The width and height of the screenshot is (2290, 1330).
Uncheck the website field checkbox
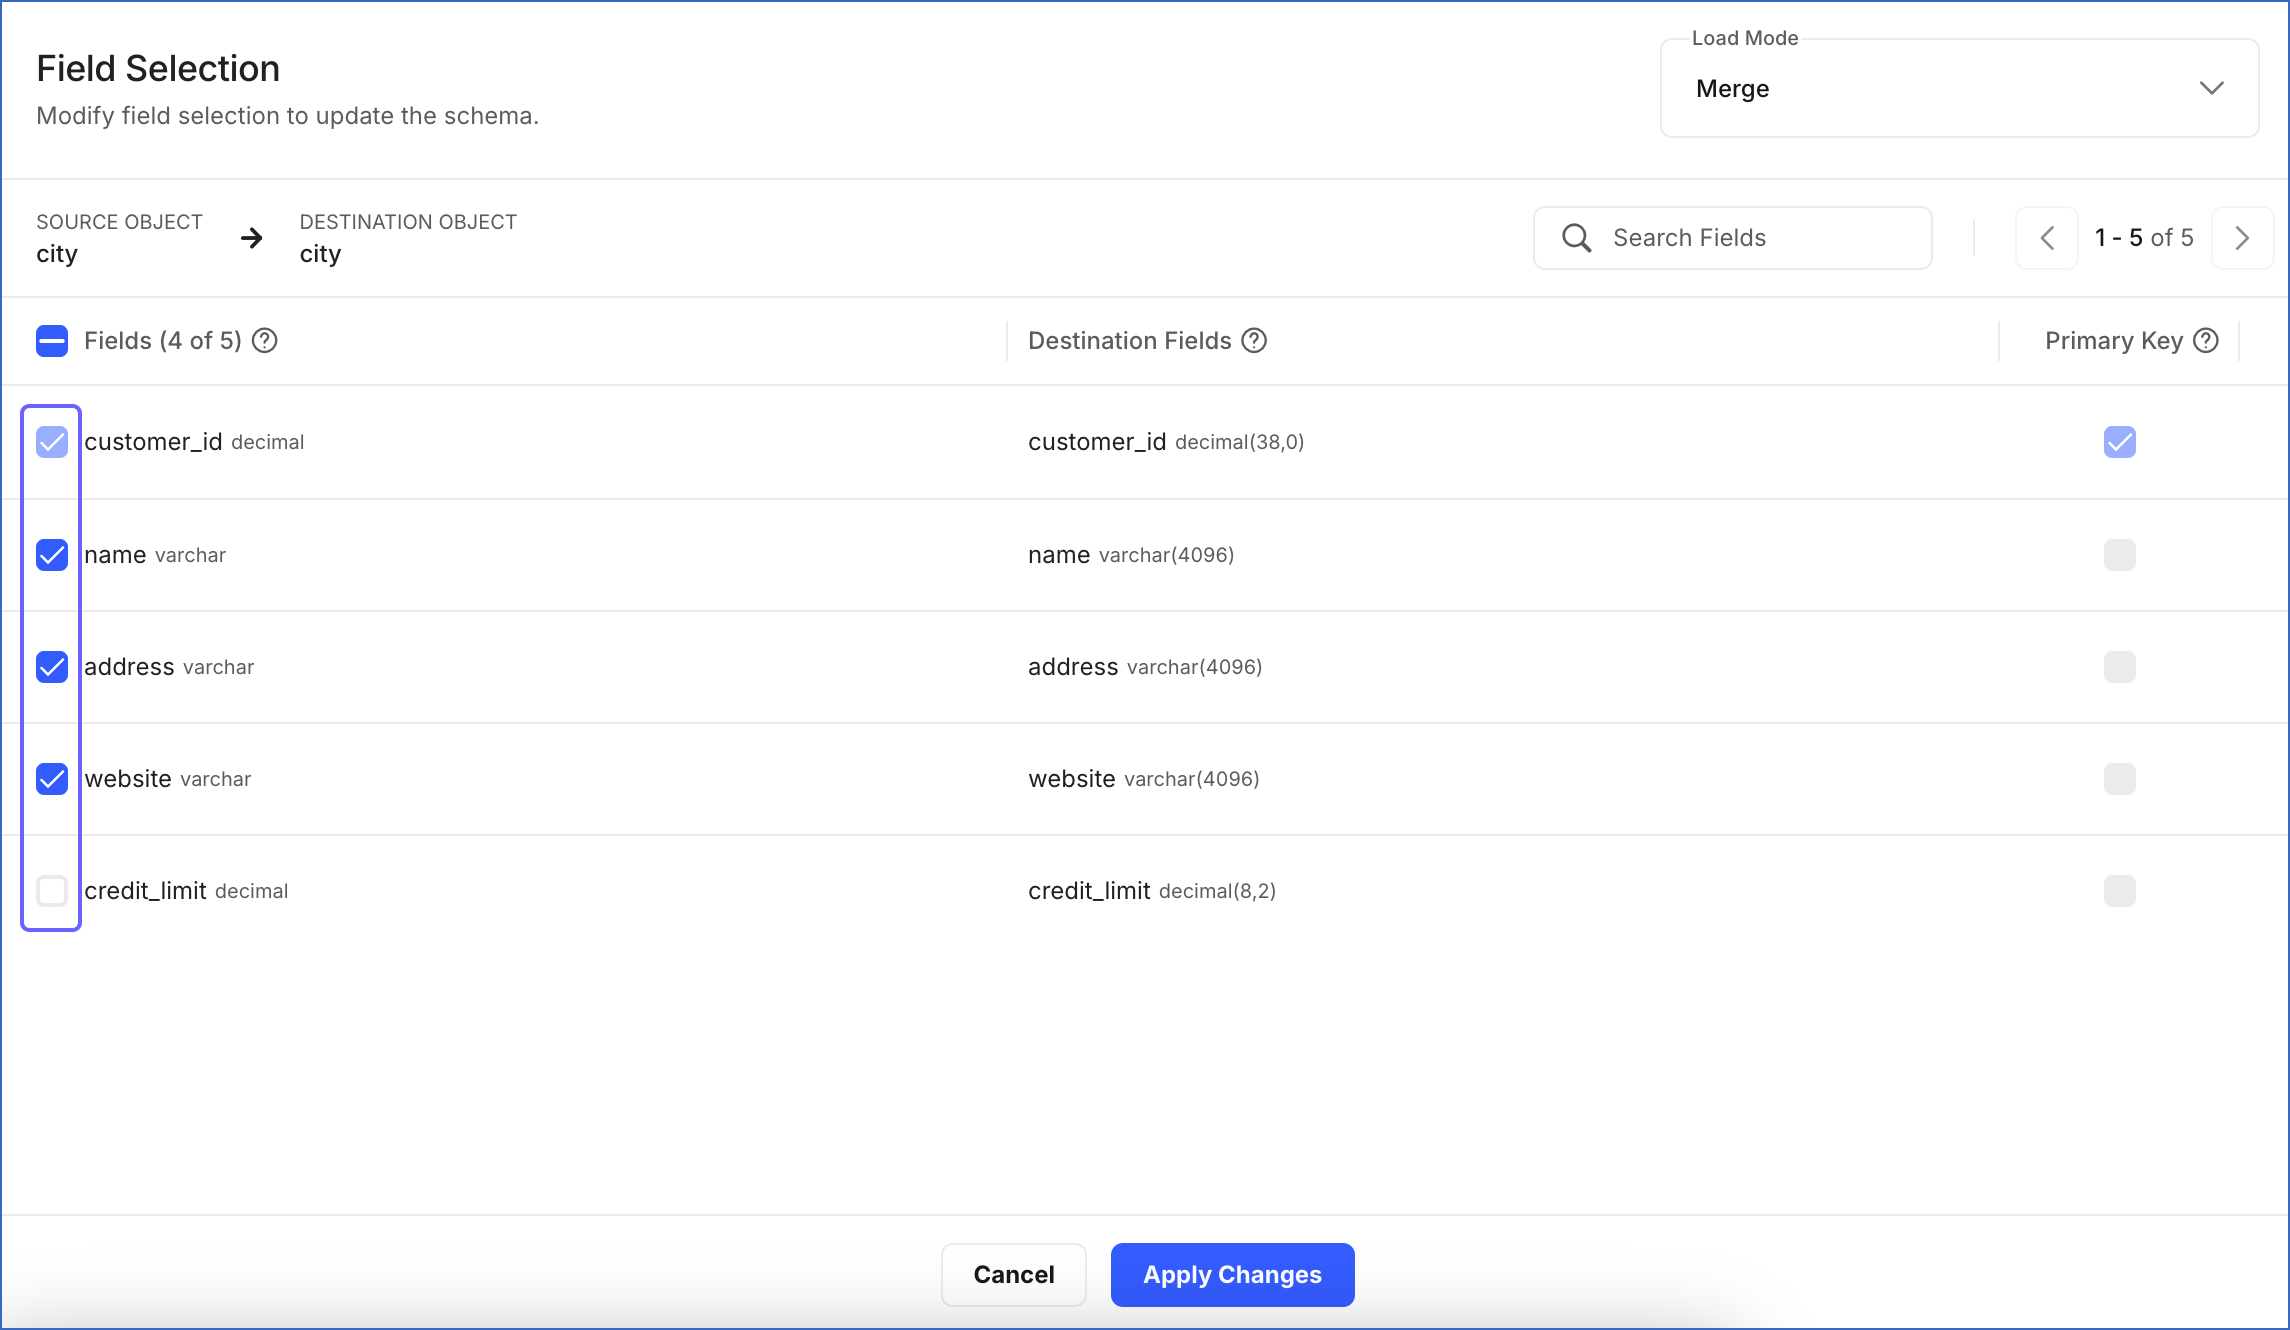(x=52, y=779)
